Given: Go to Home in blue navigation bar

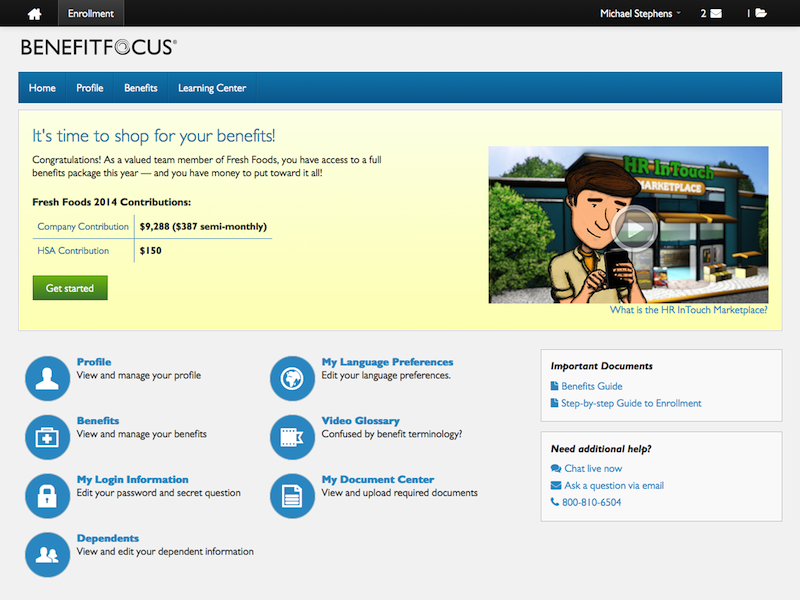Looking at the screenshot, I should coord(42,88).
